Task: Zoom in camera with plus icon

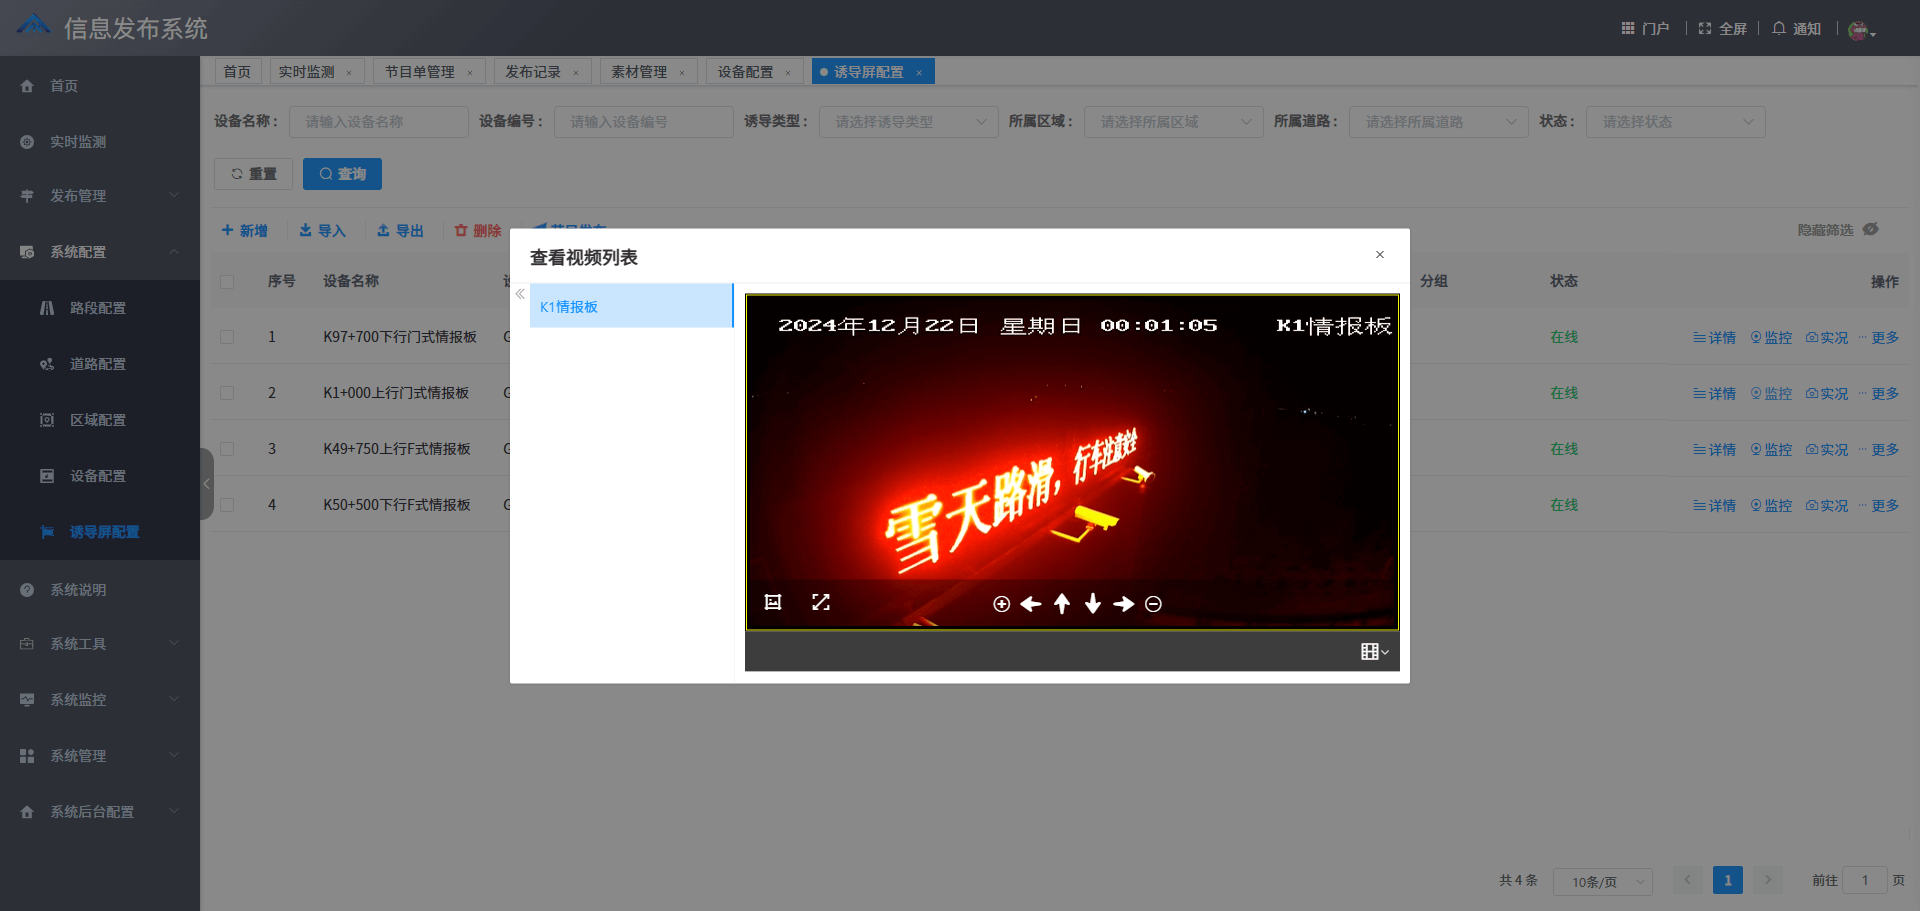Action: click(1001, 604)
